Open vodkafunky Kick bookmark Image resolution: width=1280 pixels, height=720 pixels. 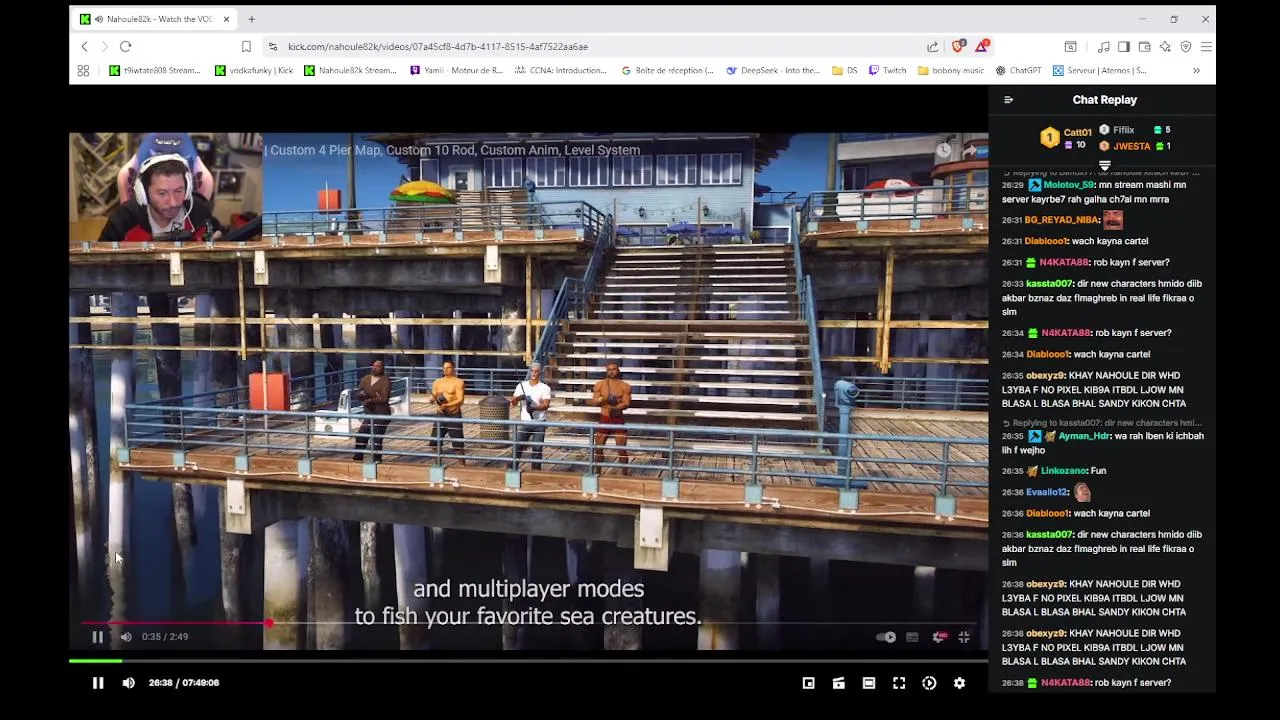point(254,71)
